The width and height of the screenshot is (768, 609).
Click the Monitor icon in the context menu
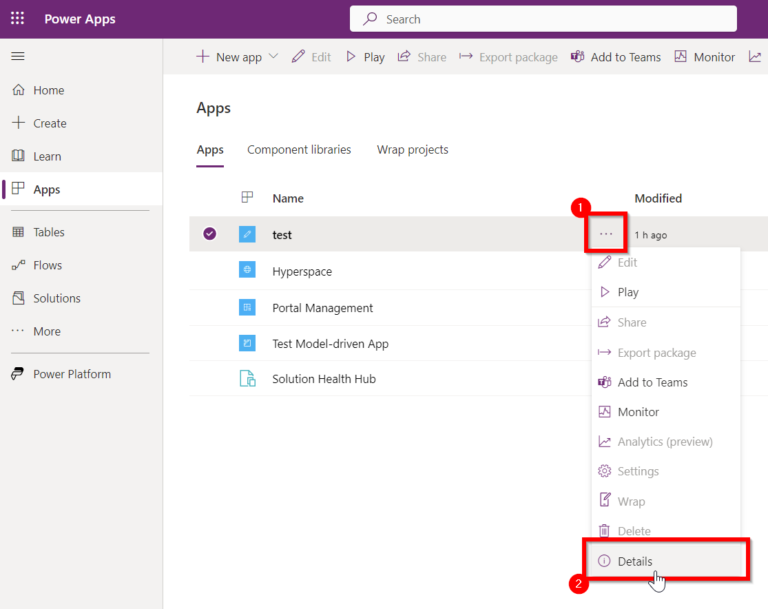click(604, 412)
